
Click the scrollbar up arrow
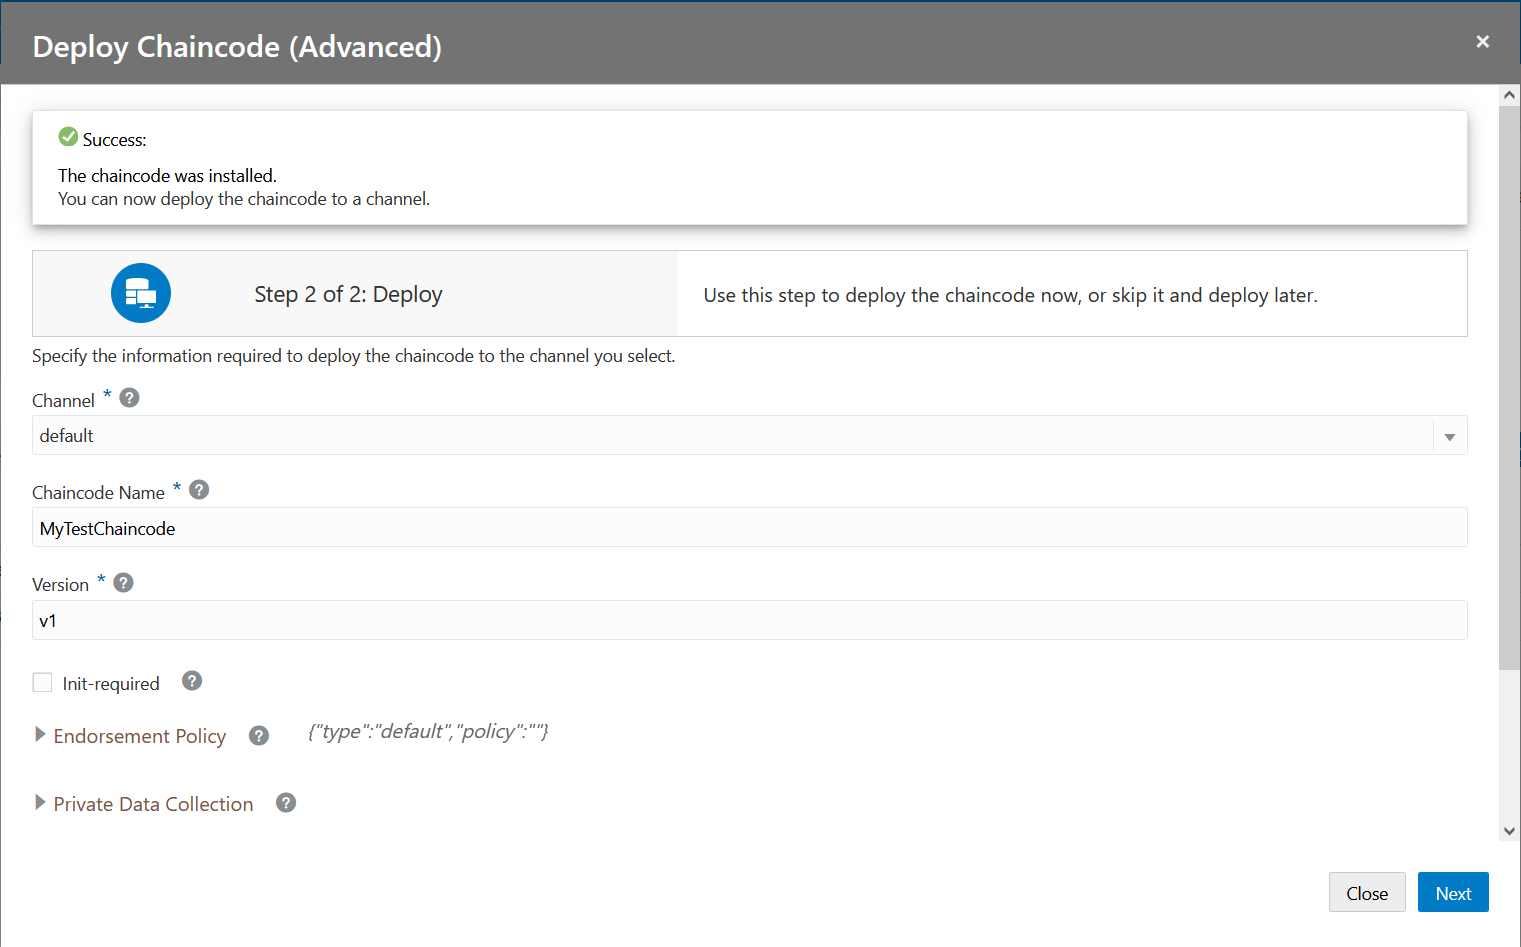tap(1509, 93)
